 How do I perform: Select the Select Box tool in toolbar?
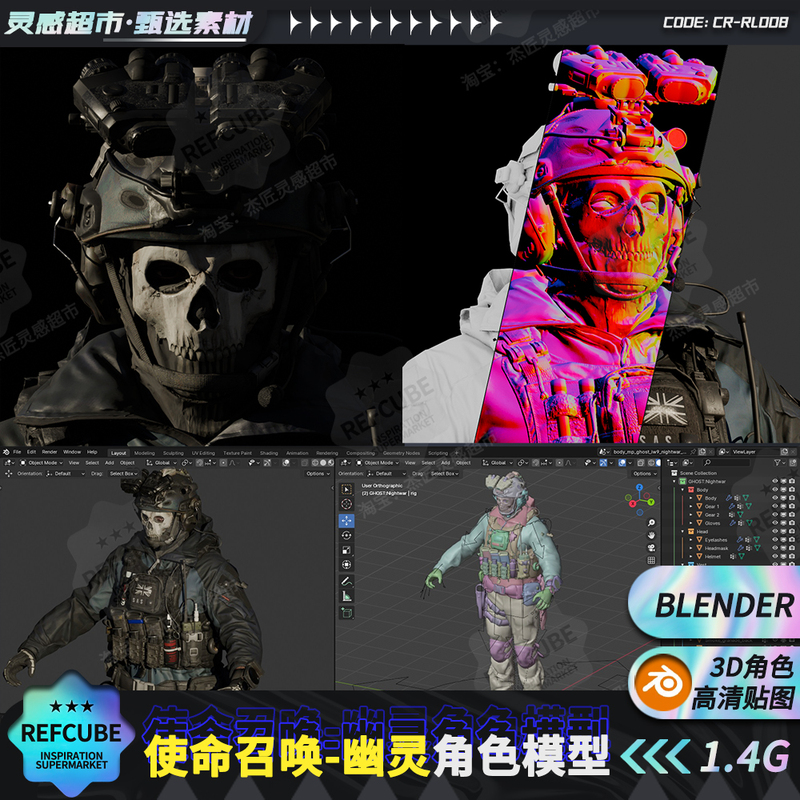click(x=346, y=489)
